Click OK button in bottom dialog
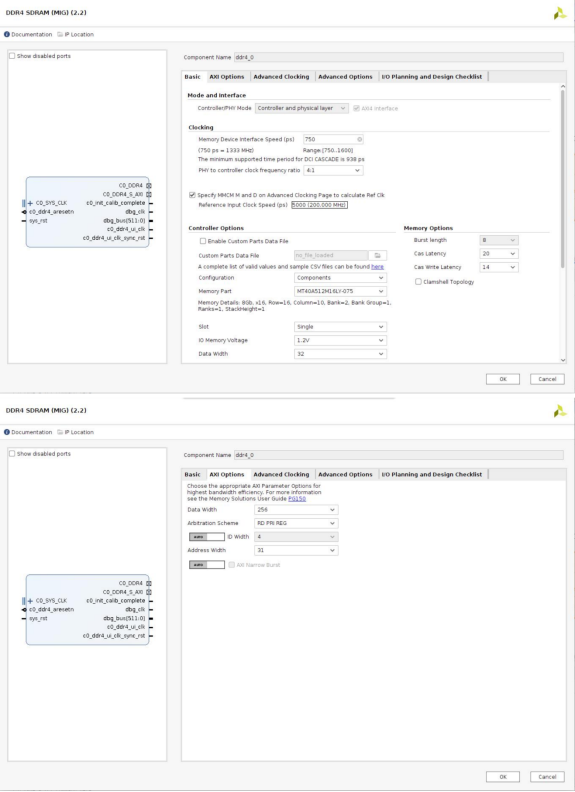575x792 pixels. 503,777
